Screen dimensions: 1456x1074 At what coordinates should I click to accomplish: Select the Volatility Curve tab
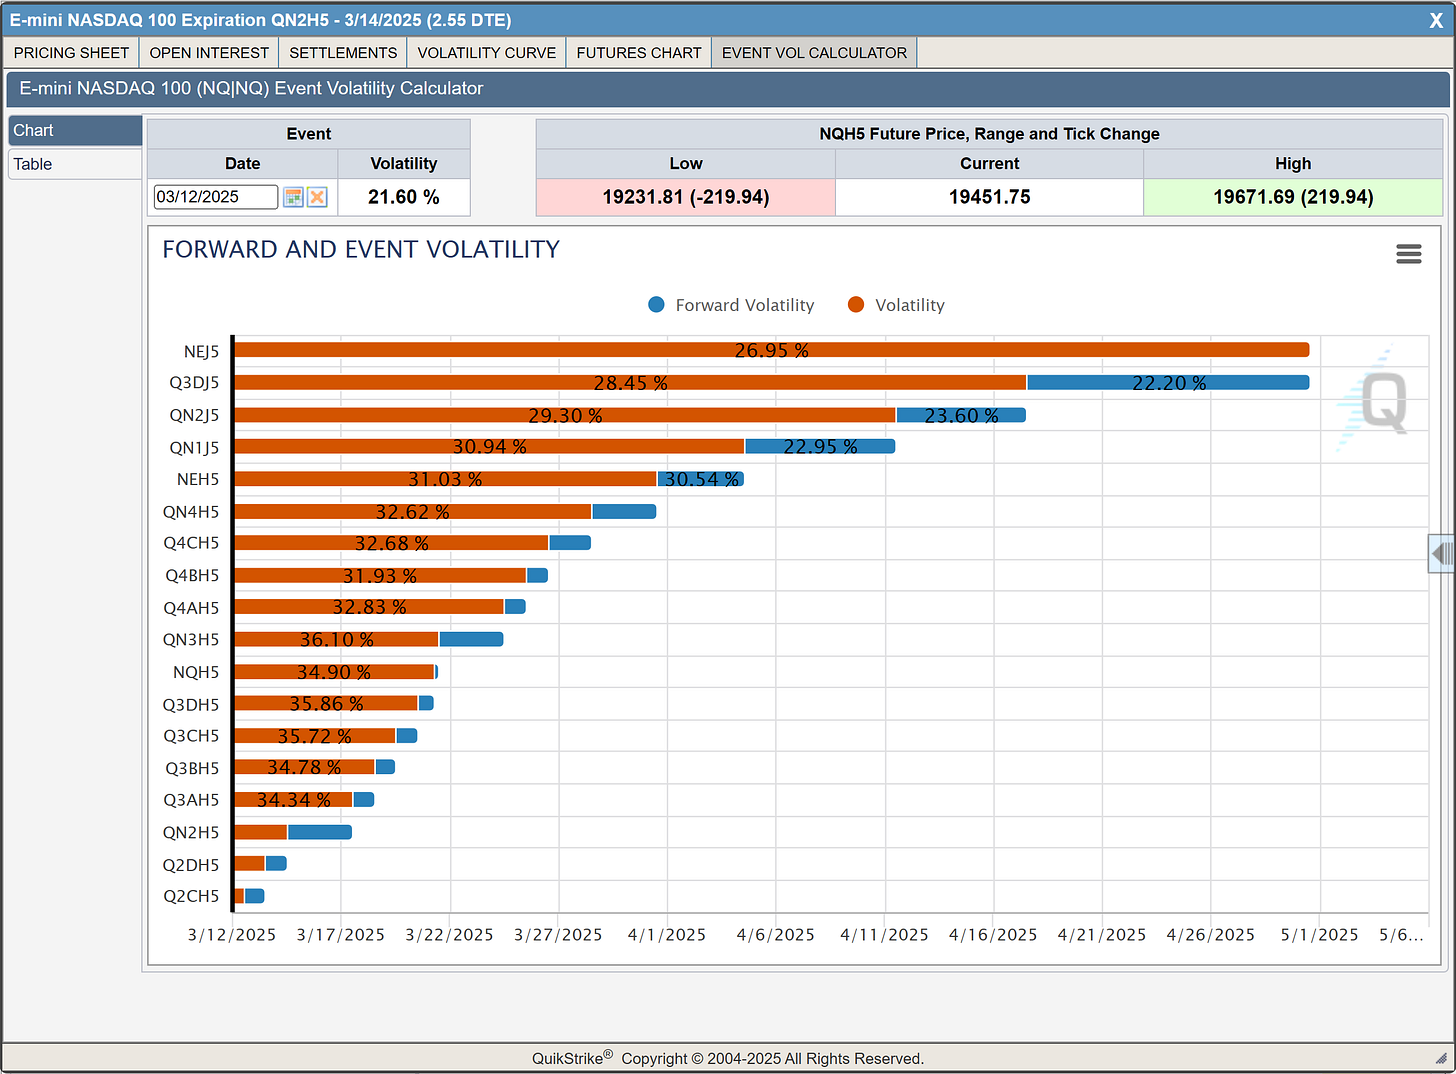click(x=487, y=53)
